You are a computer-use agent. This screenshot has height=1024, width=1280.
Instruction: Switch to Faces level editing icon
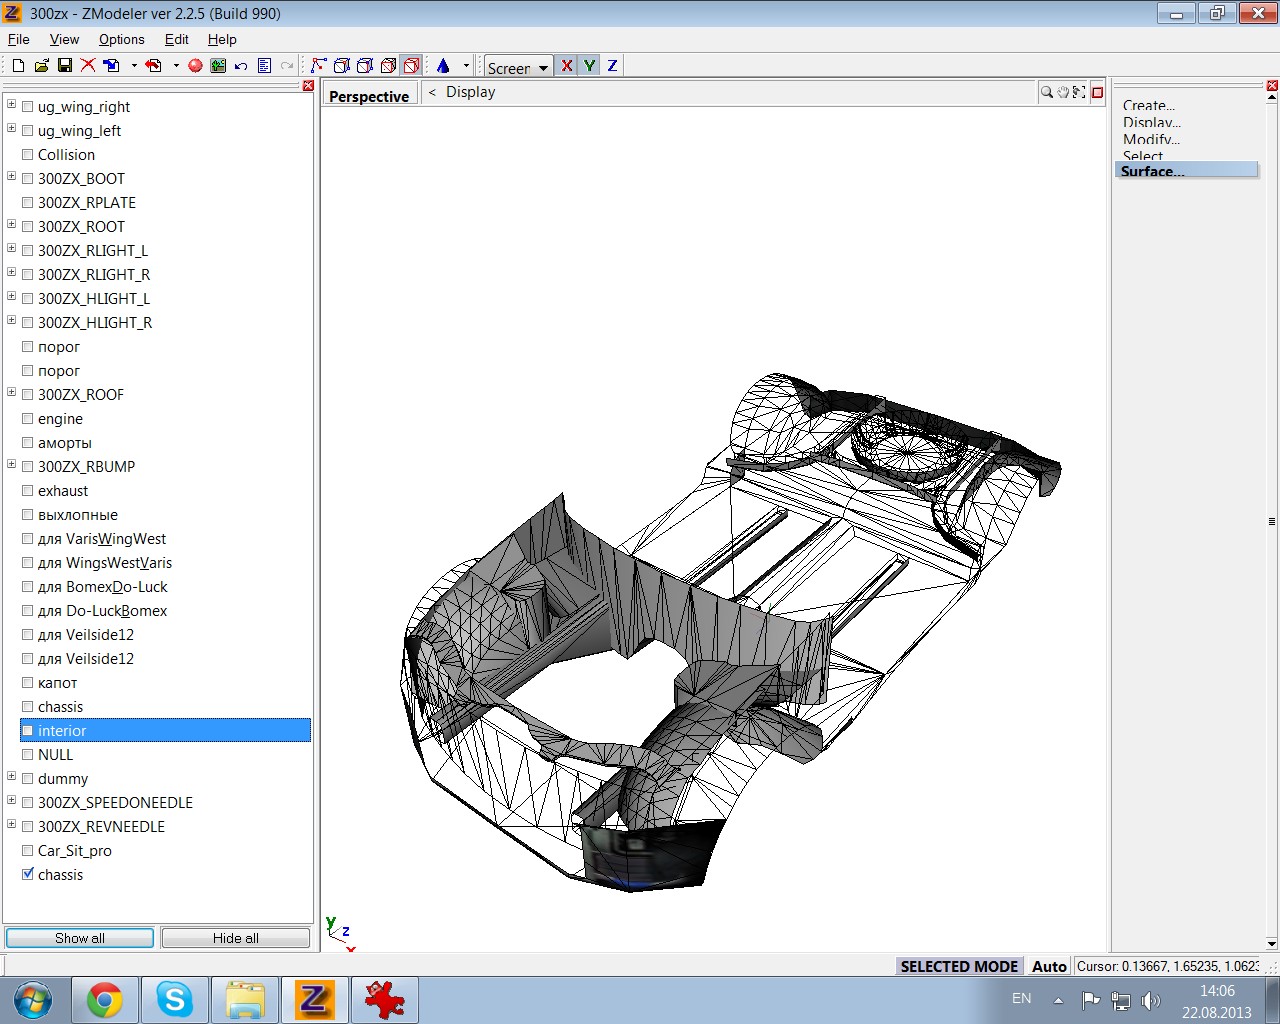[365, 66]
